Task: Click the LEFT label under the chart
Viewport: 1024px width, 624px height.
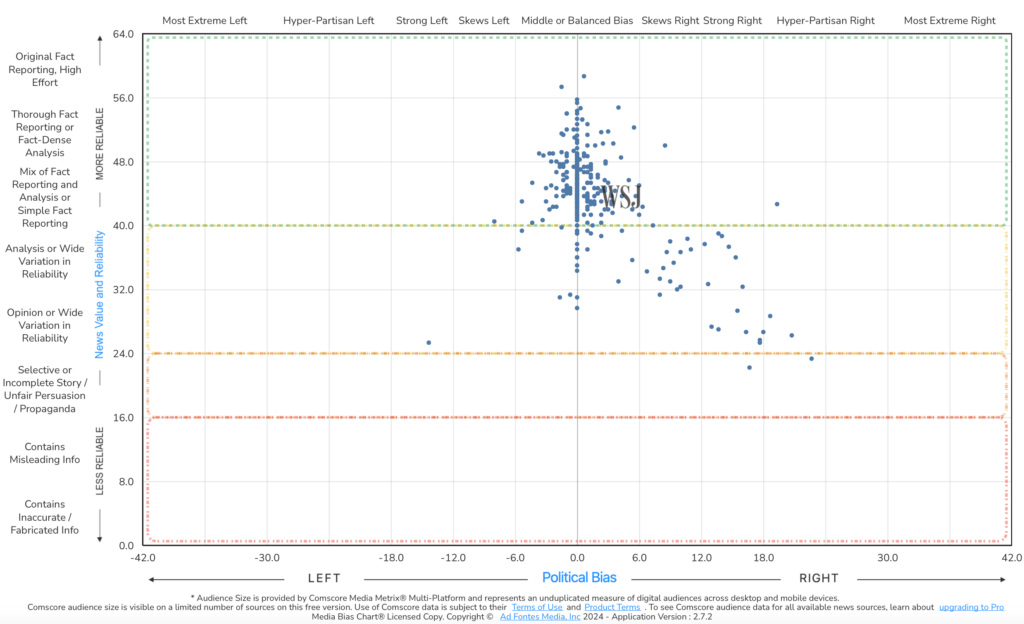Action: point(325,578)
